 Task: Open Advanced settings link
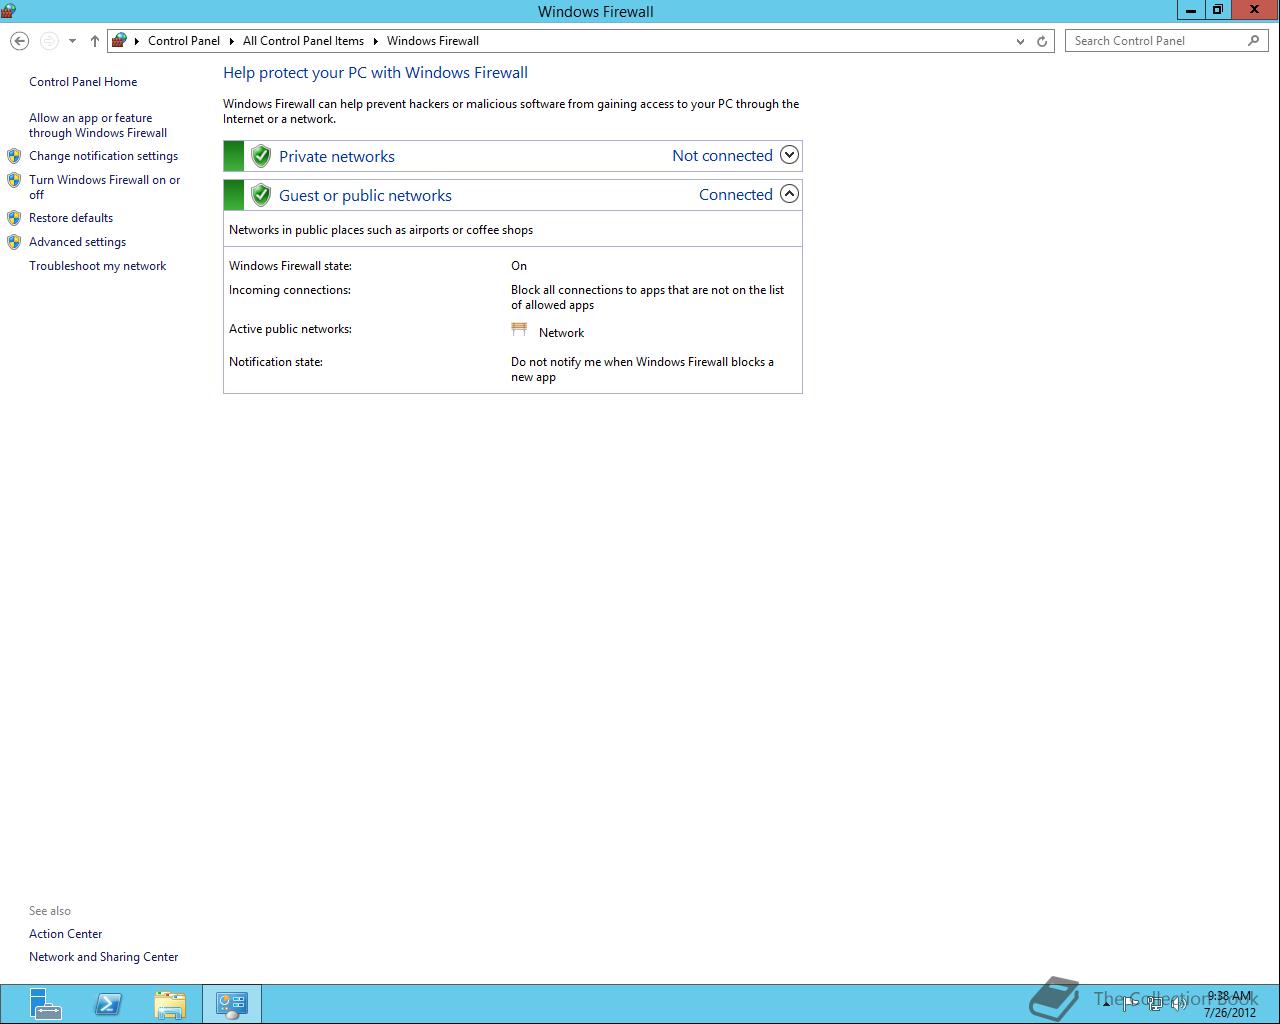77,242
